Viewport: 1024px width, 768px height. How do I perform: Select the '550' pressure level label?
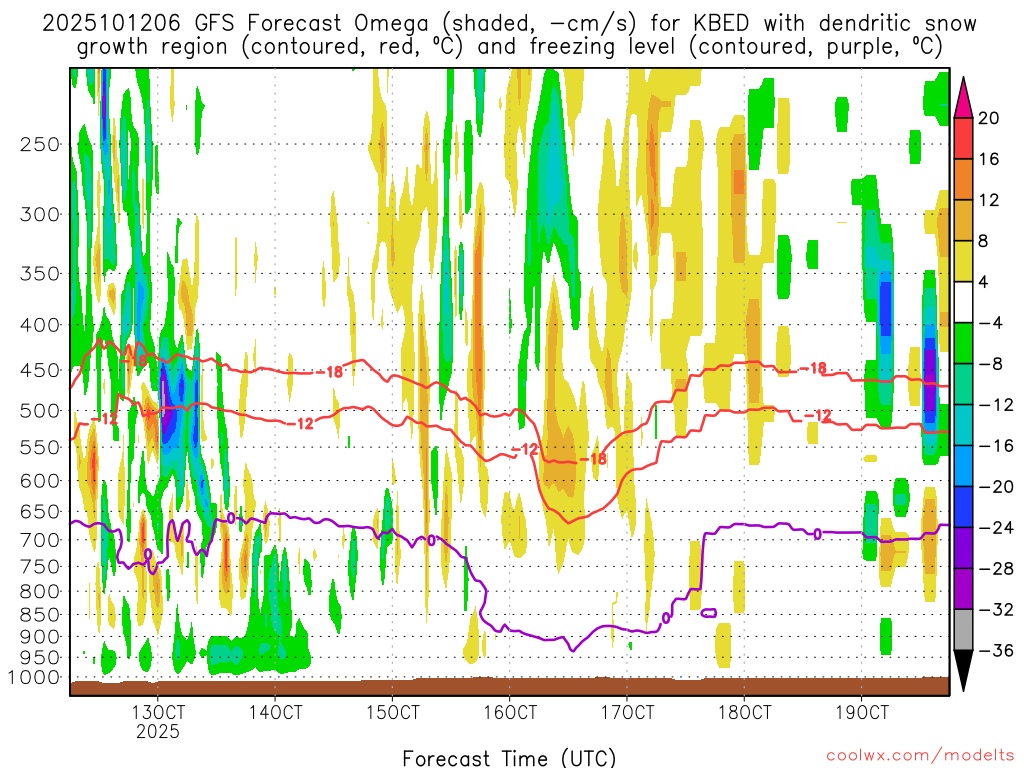40,447
